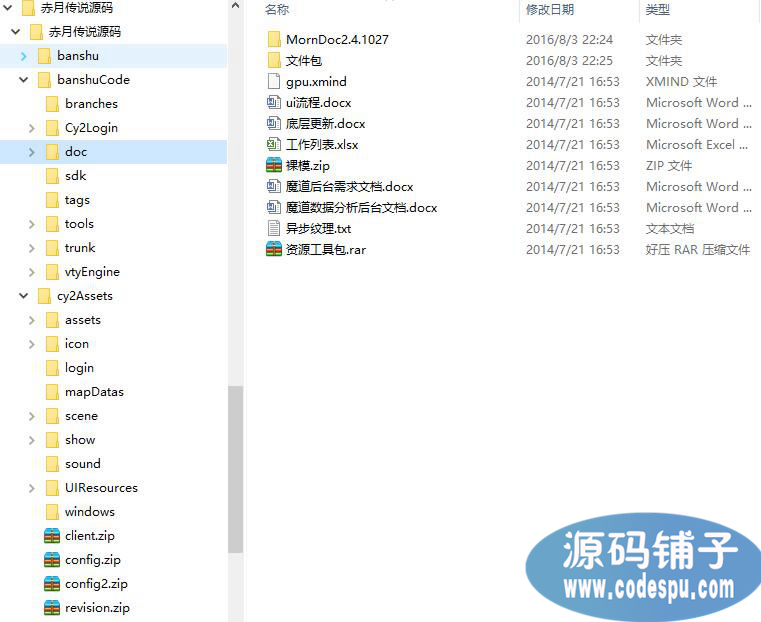This screenshot has height=622, width=761.
Task: Click the type text 好压 RAR 压缩文件
Action: (x=698, y=249)
